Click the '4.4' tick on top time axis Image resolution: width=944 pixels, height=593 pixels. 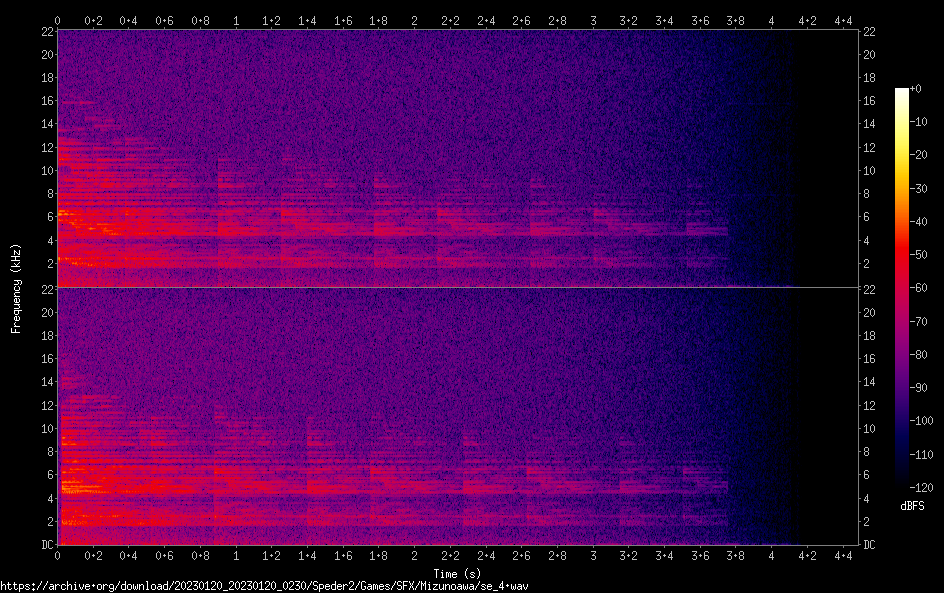(843, 20)
